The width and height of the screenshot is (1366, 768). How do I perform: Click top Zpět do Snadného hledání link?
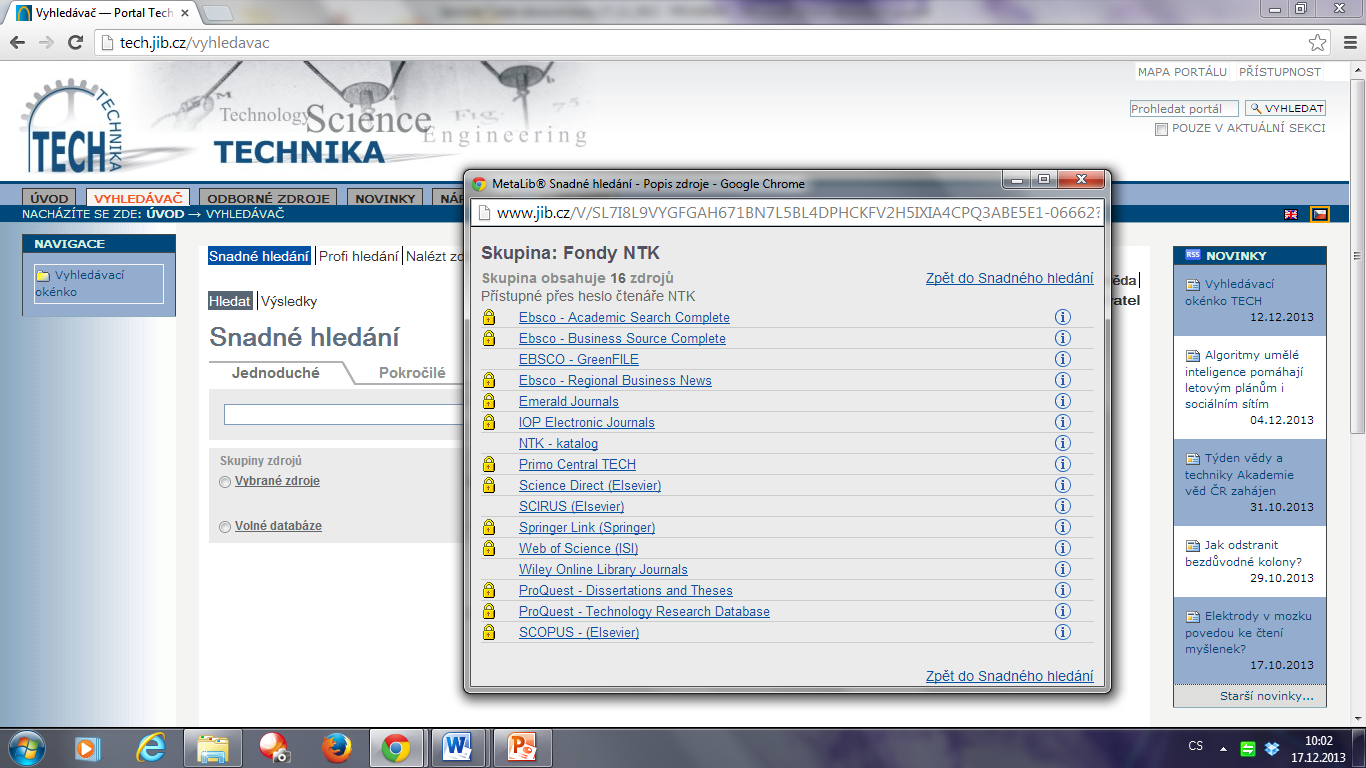click(1009, 278)
